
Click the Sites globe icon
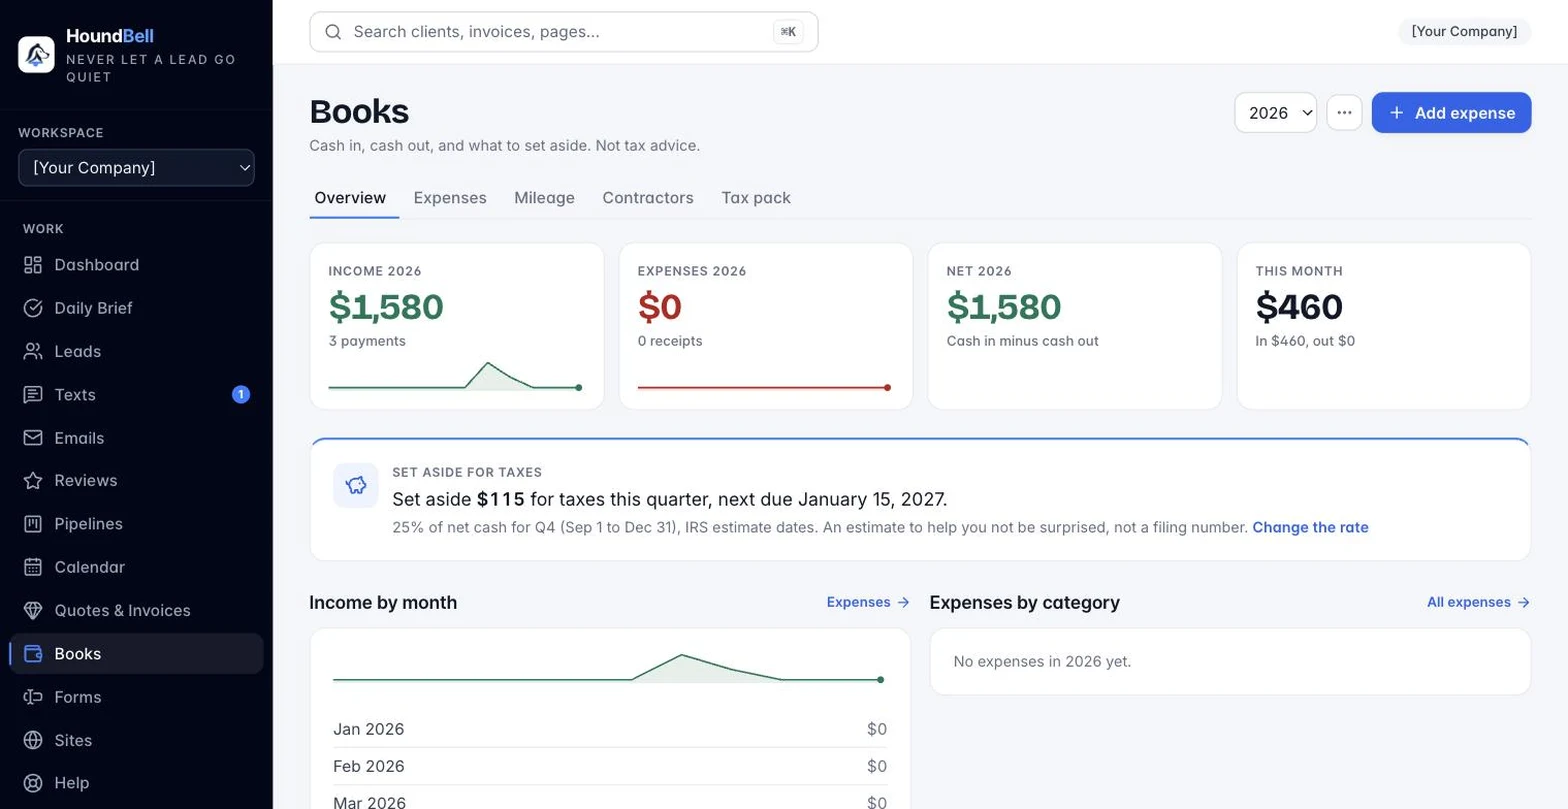click(33, 740)
